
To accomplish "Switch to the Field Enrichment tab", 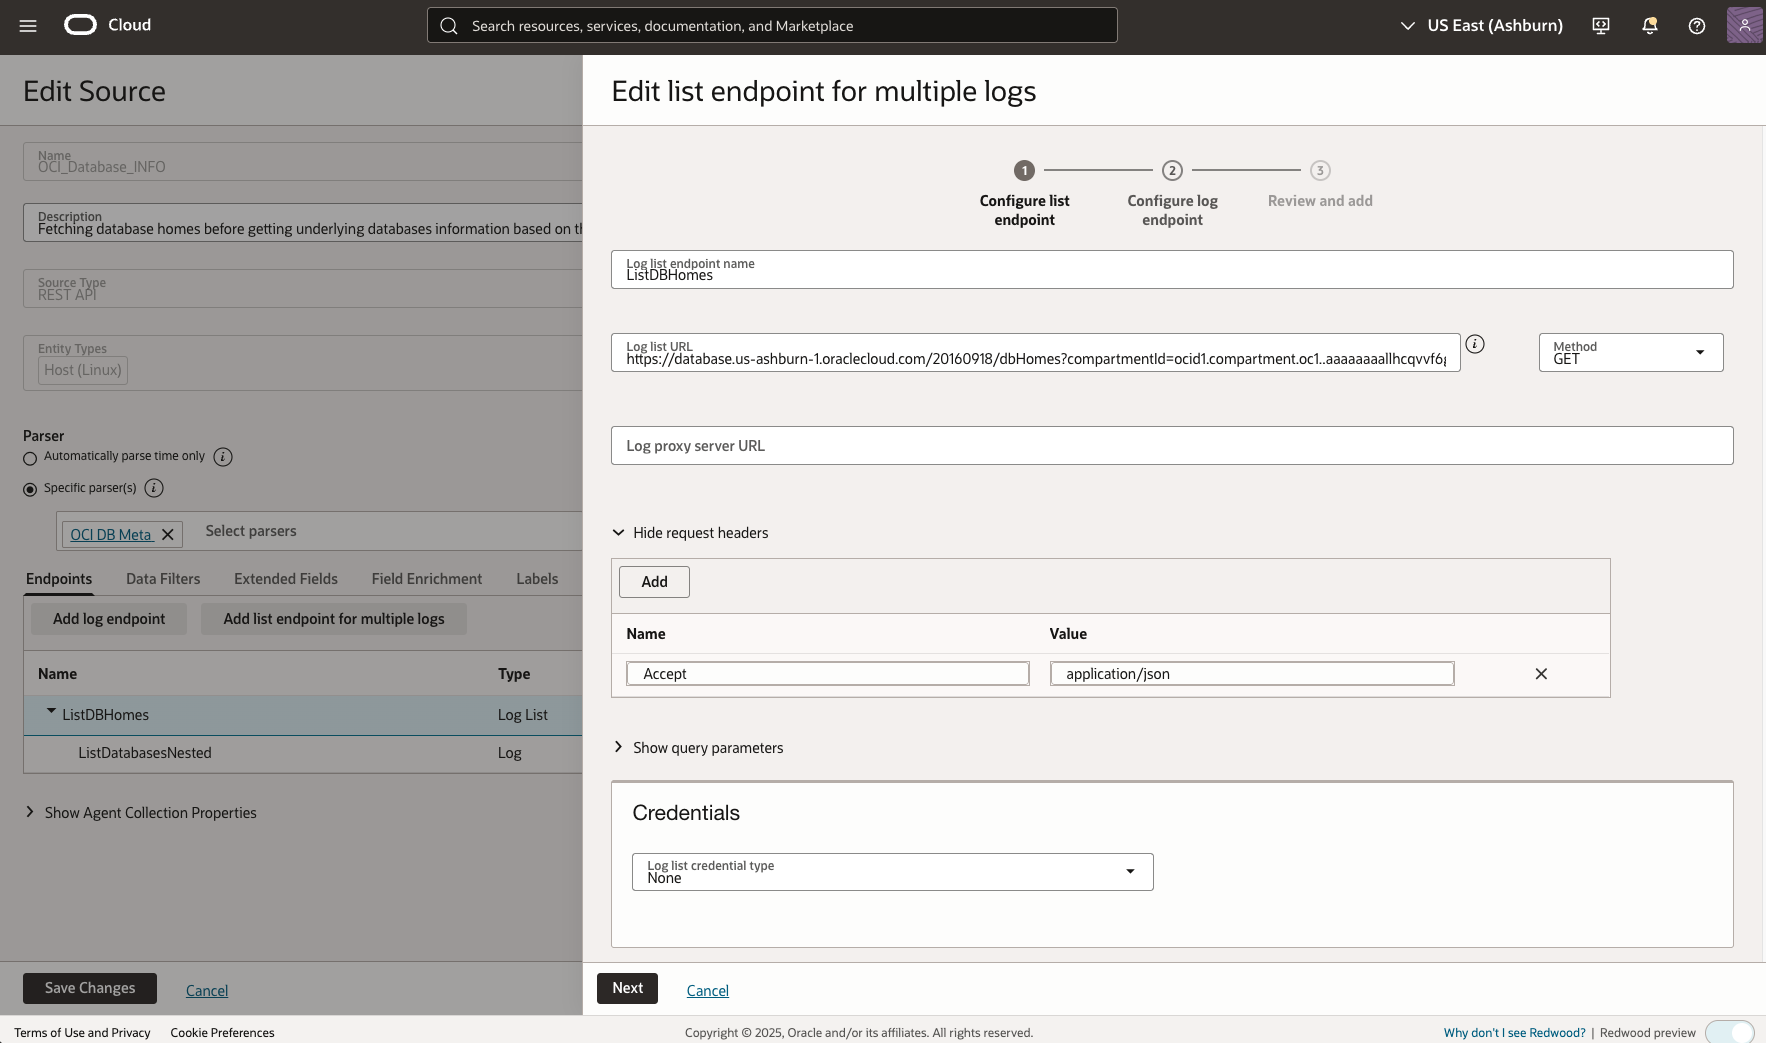I will (x=426, y=578).
